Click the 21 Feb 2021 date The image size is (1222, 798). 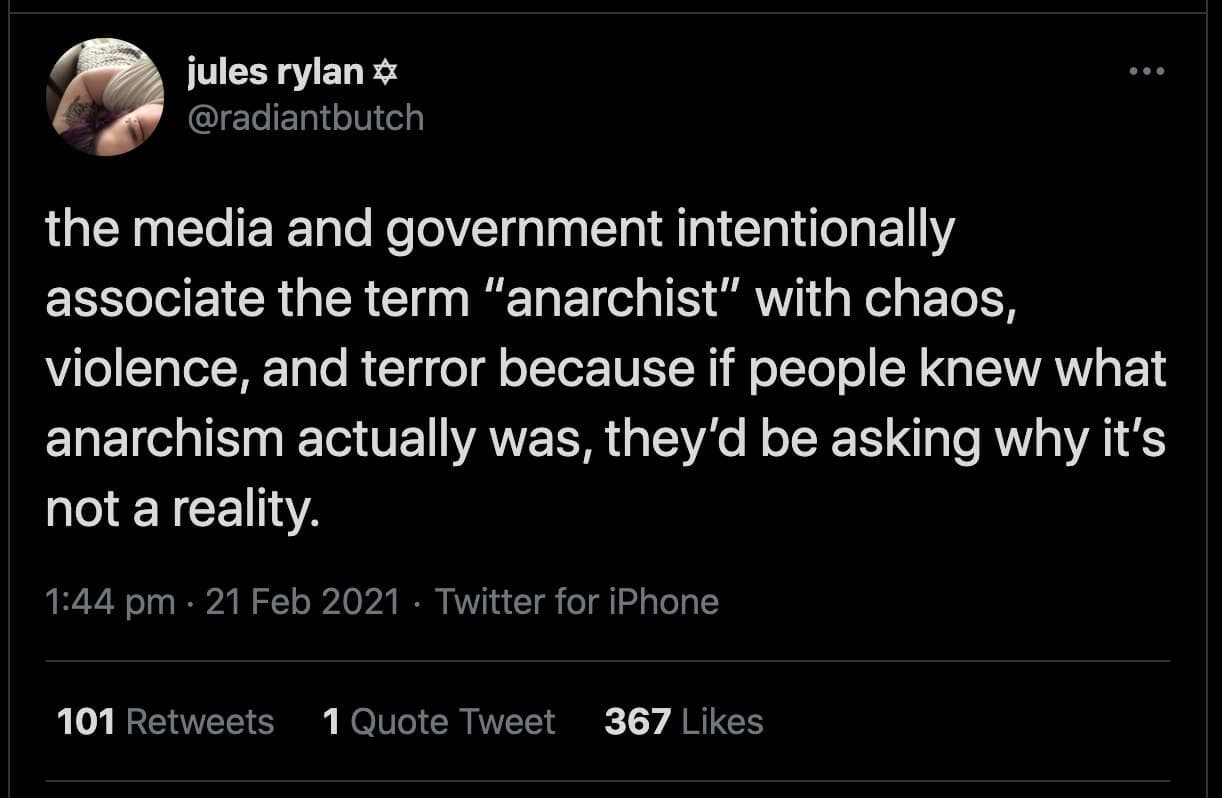coord(302,602)
